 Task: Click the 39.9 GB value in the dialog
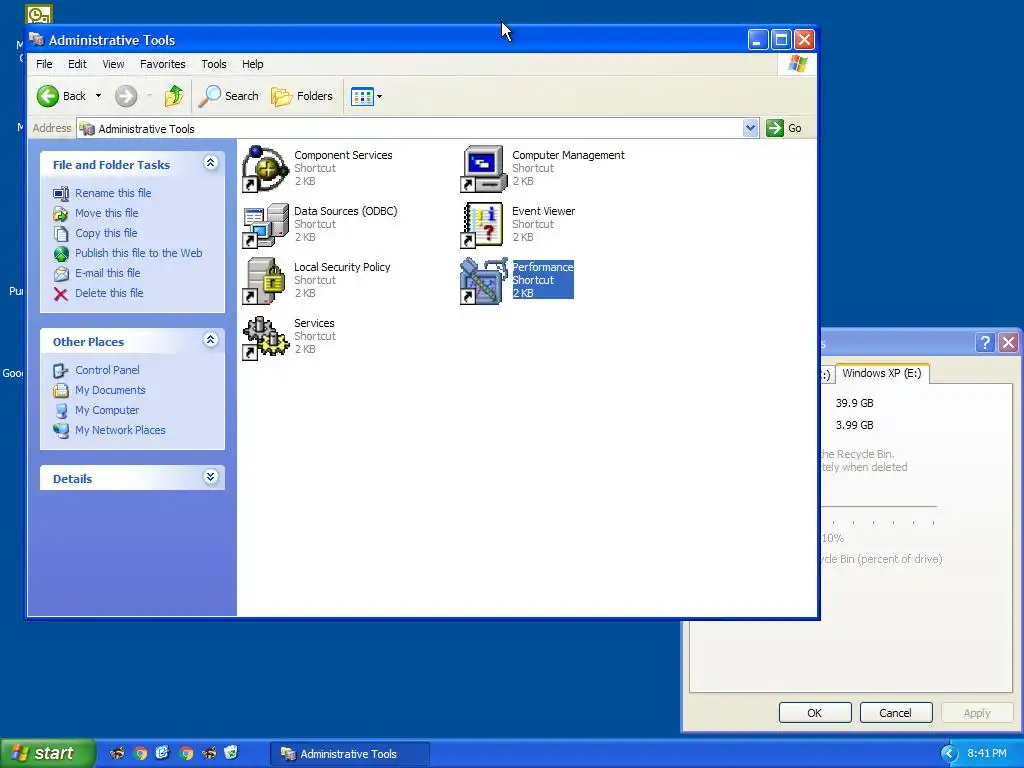[854, 403]
